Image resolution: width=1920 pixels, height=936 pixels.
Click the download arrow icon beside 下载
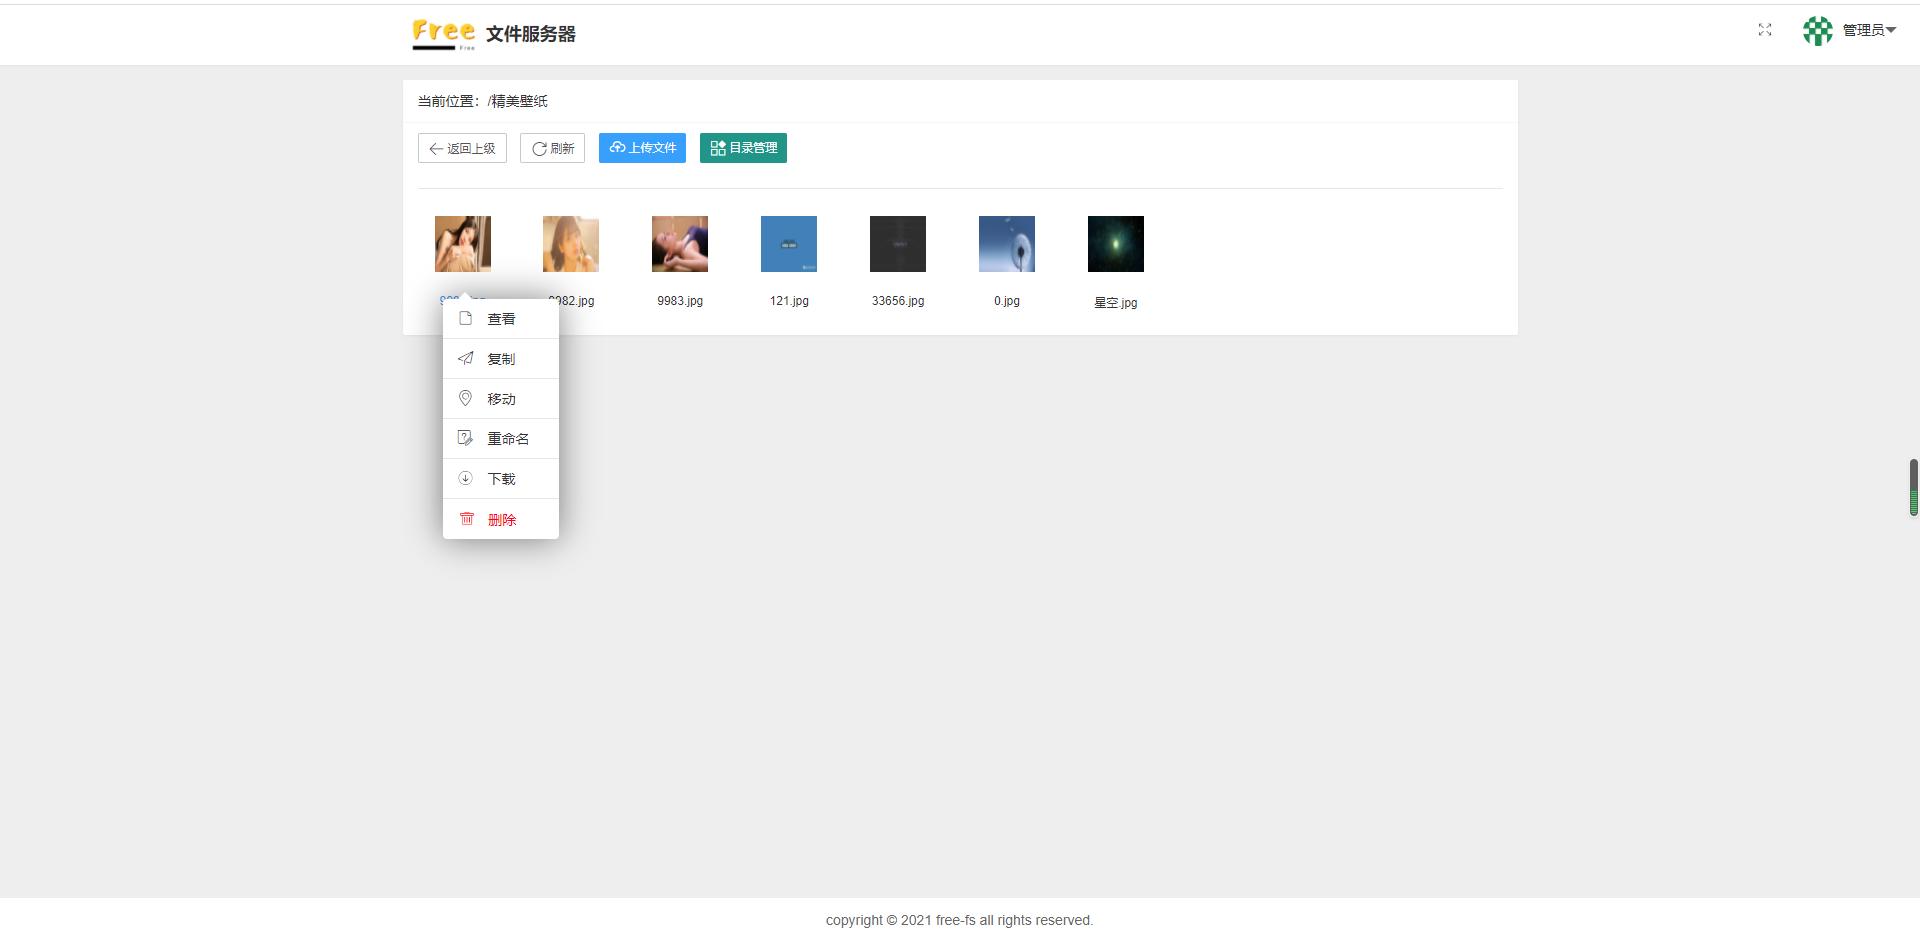pos(465,478)
